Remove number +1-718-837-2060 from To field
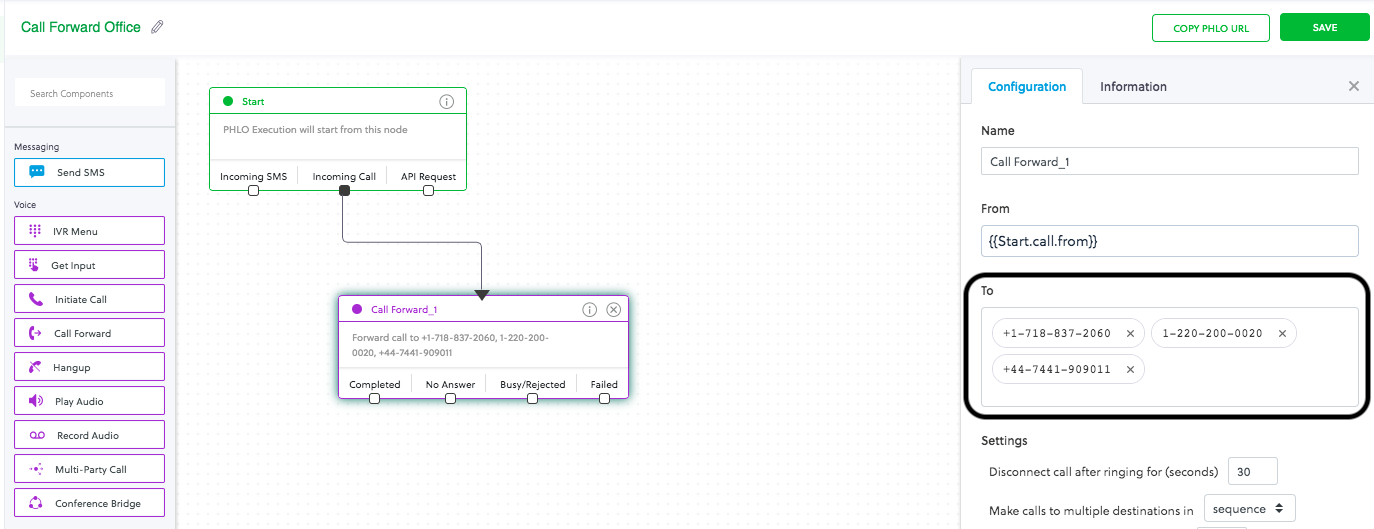Screen dimensions: 1374x529 [x=1130, y=334]
